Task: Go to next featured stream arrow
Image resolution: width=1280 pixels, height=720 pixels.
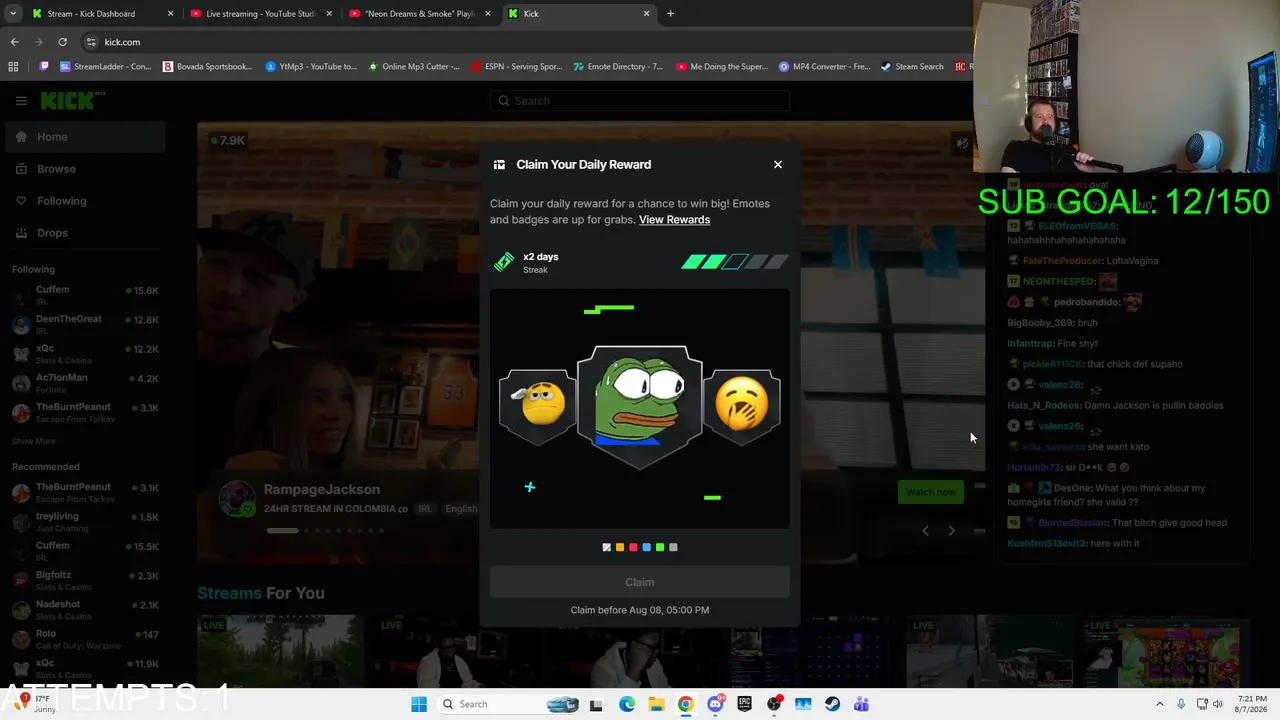Action: point(951,531)
